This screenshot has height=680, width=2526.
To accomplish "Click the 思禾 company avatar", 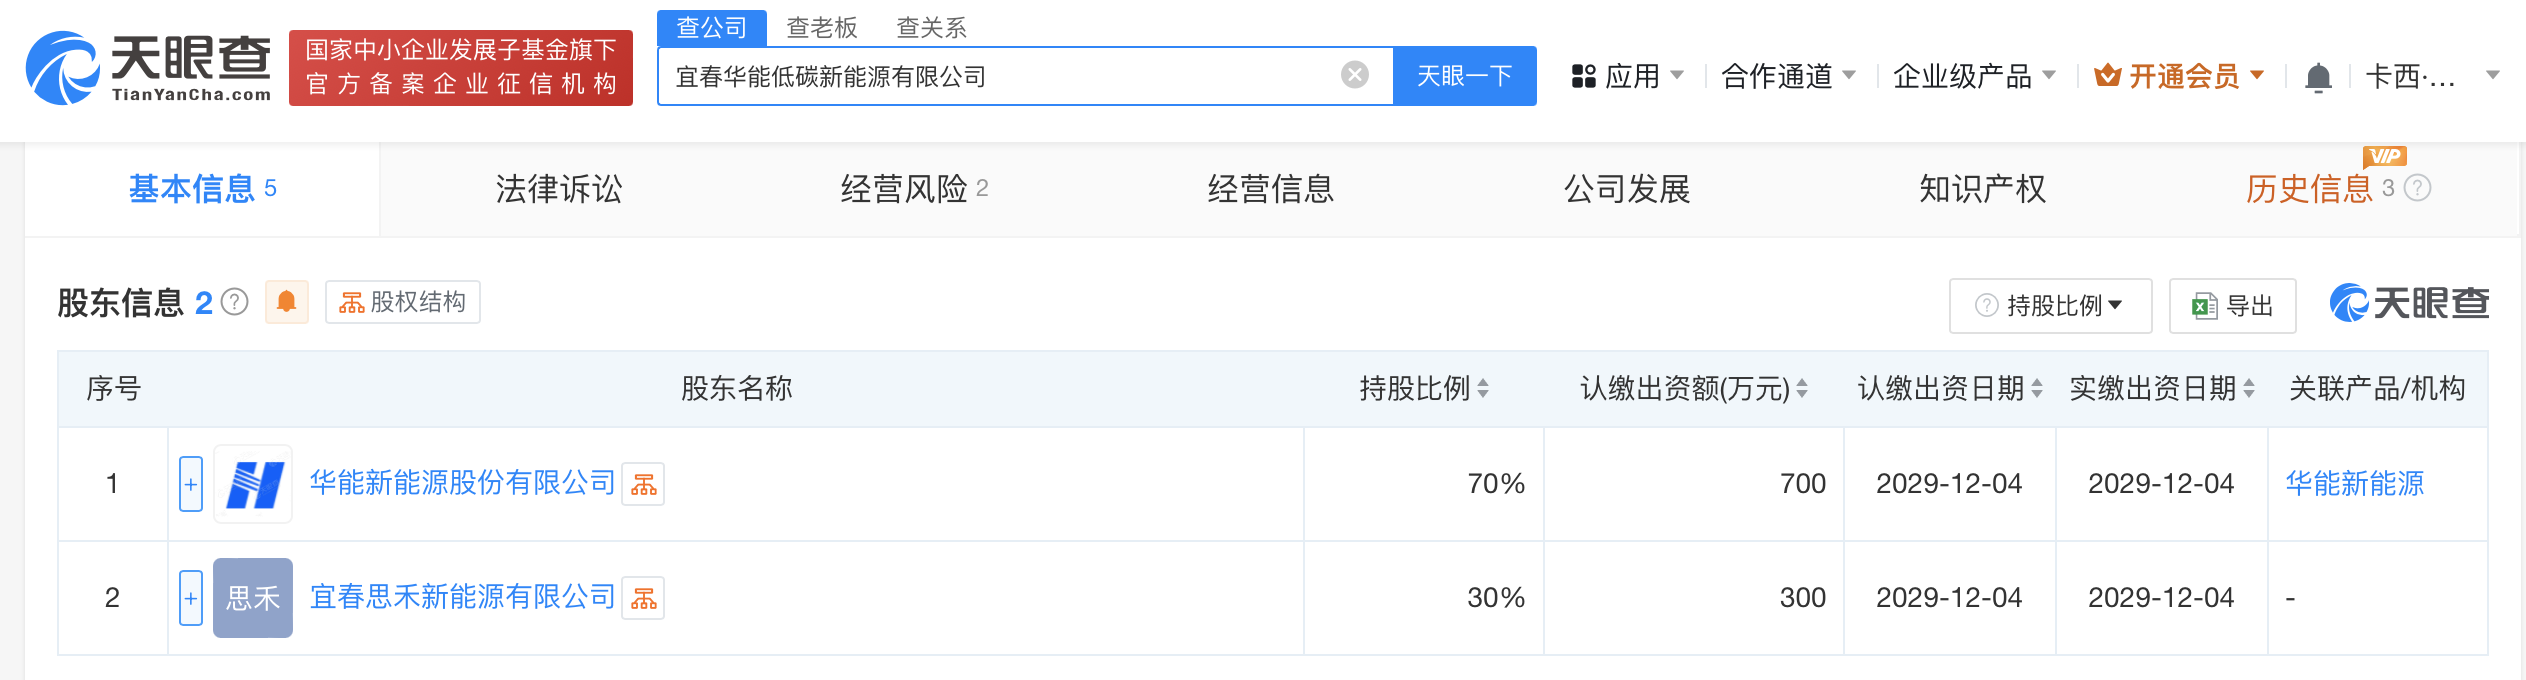I will pos(253,598).
